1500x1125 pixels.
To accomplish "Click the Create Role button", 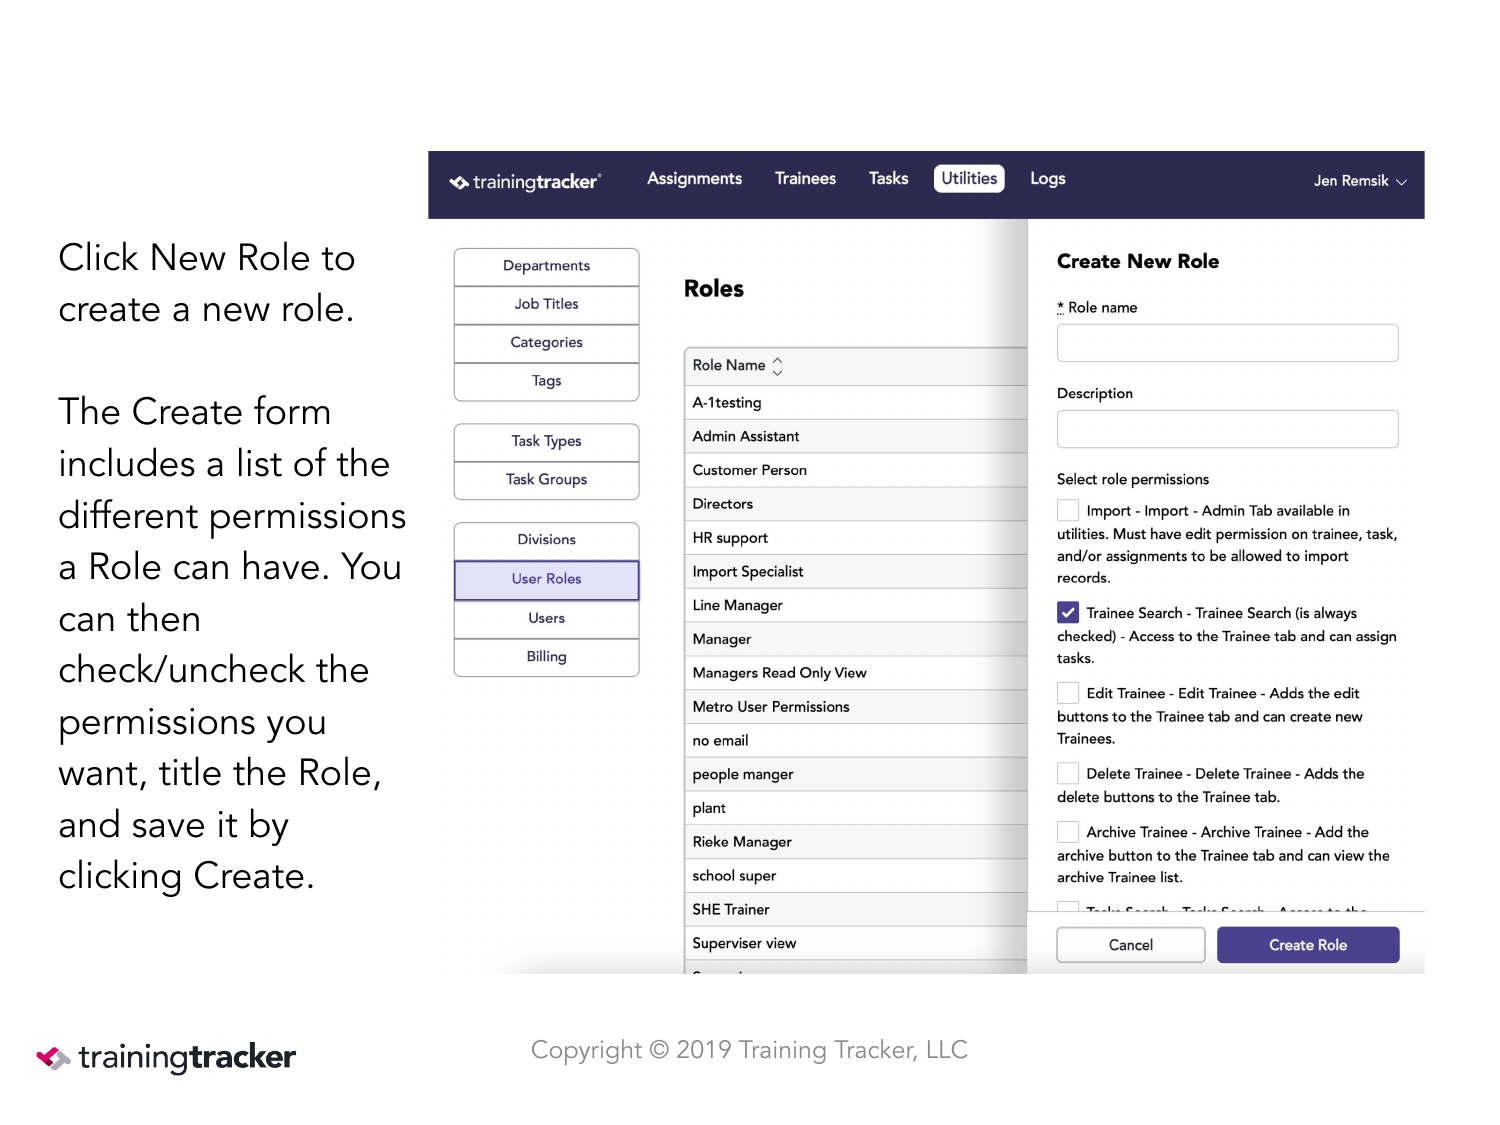I will [x=1308, y=945].
